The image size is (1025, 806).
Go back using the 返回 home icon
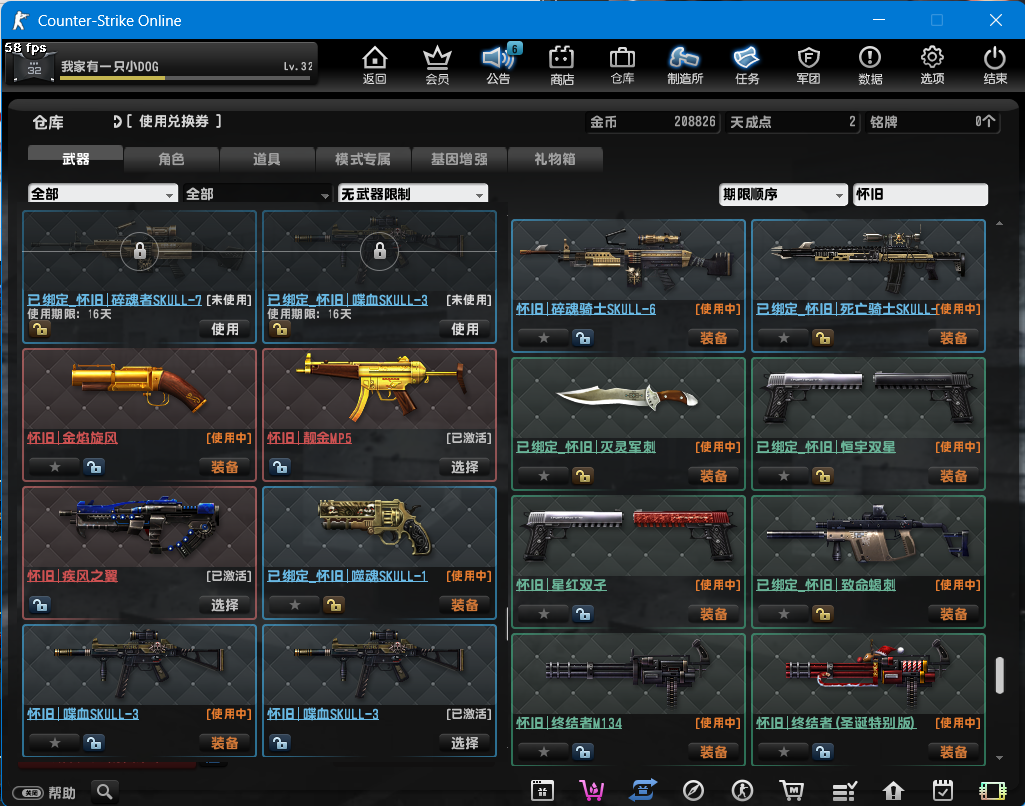pos(375,65)
